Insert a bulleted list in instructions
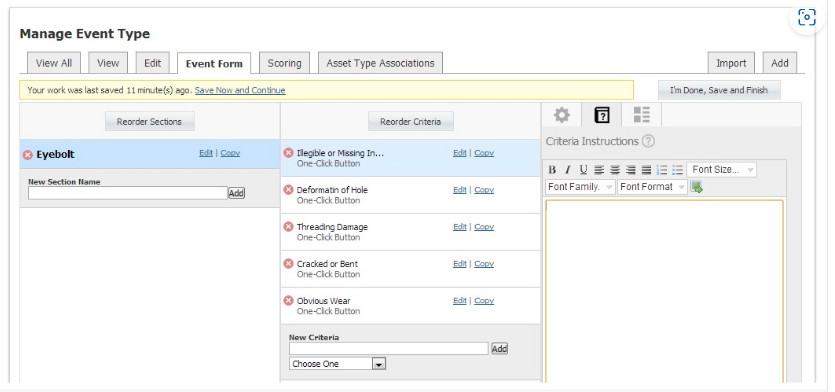This screenshot has width=835, height=392. (x=677, y=170)
